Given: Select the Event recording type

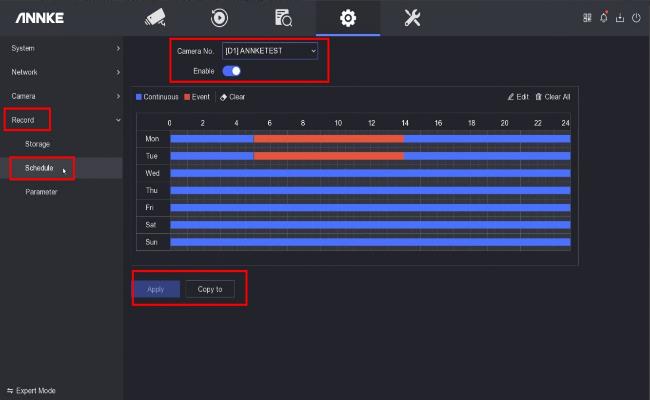Looking at the screenshot, I should point(196,97).
